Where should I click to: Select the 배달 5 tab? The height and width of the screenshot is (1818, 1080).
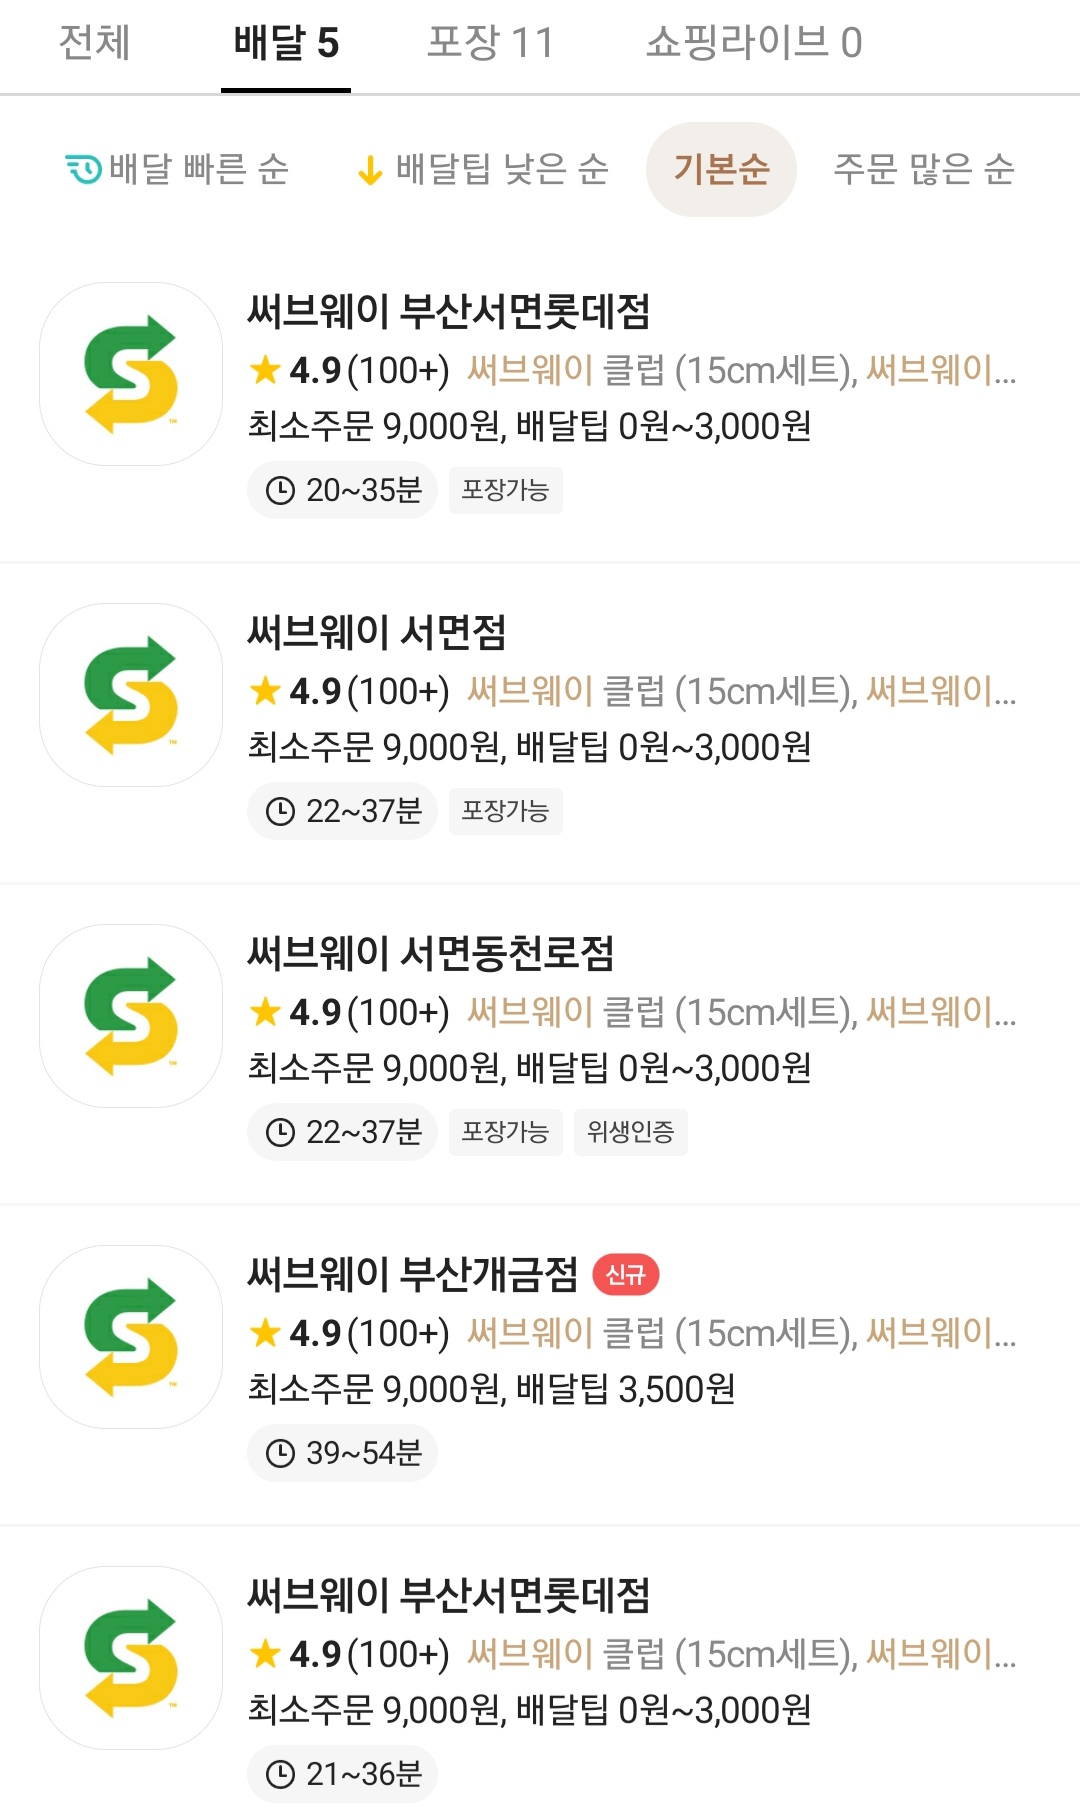pyautogui.click(x=286, y=43)
